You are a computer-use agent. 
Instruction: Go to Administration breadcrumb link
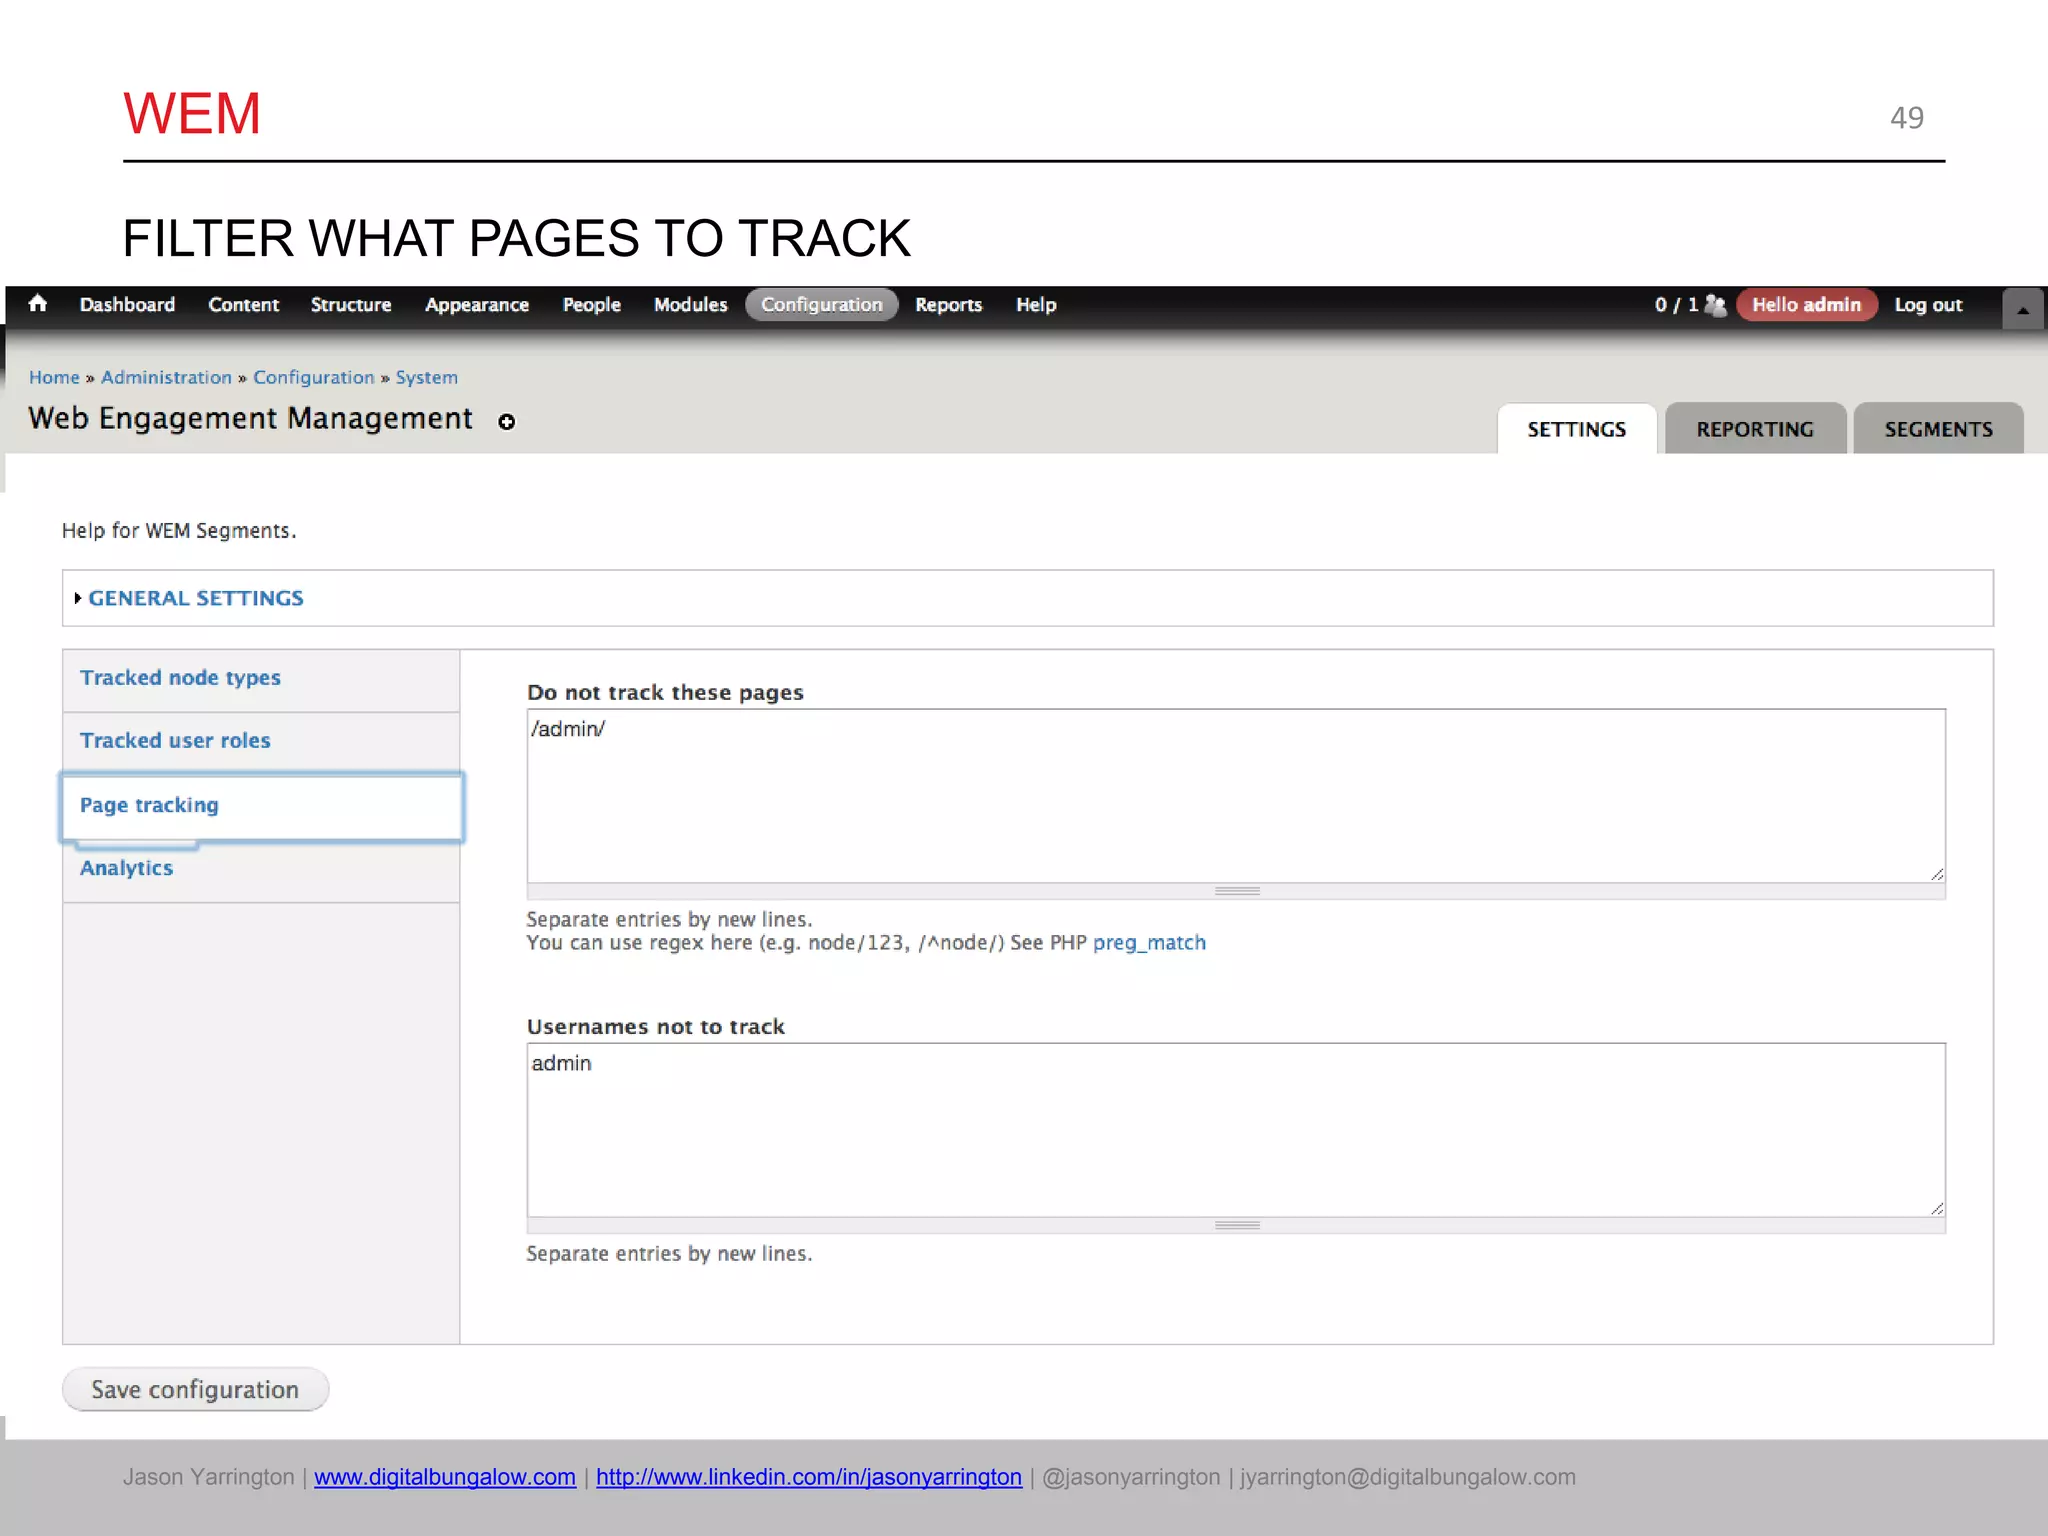166,377
